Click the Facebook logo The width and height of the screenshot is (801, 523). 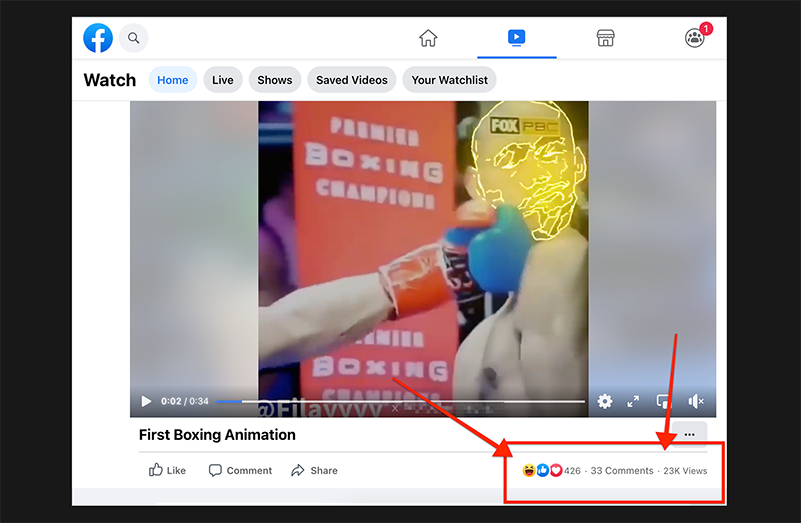point(98,39)
